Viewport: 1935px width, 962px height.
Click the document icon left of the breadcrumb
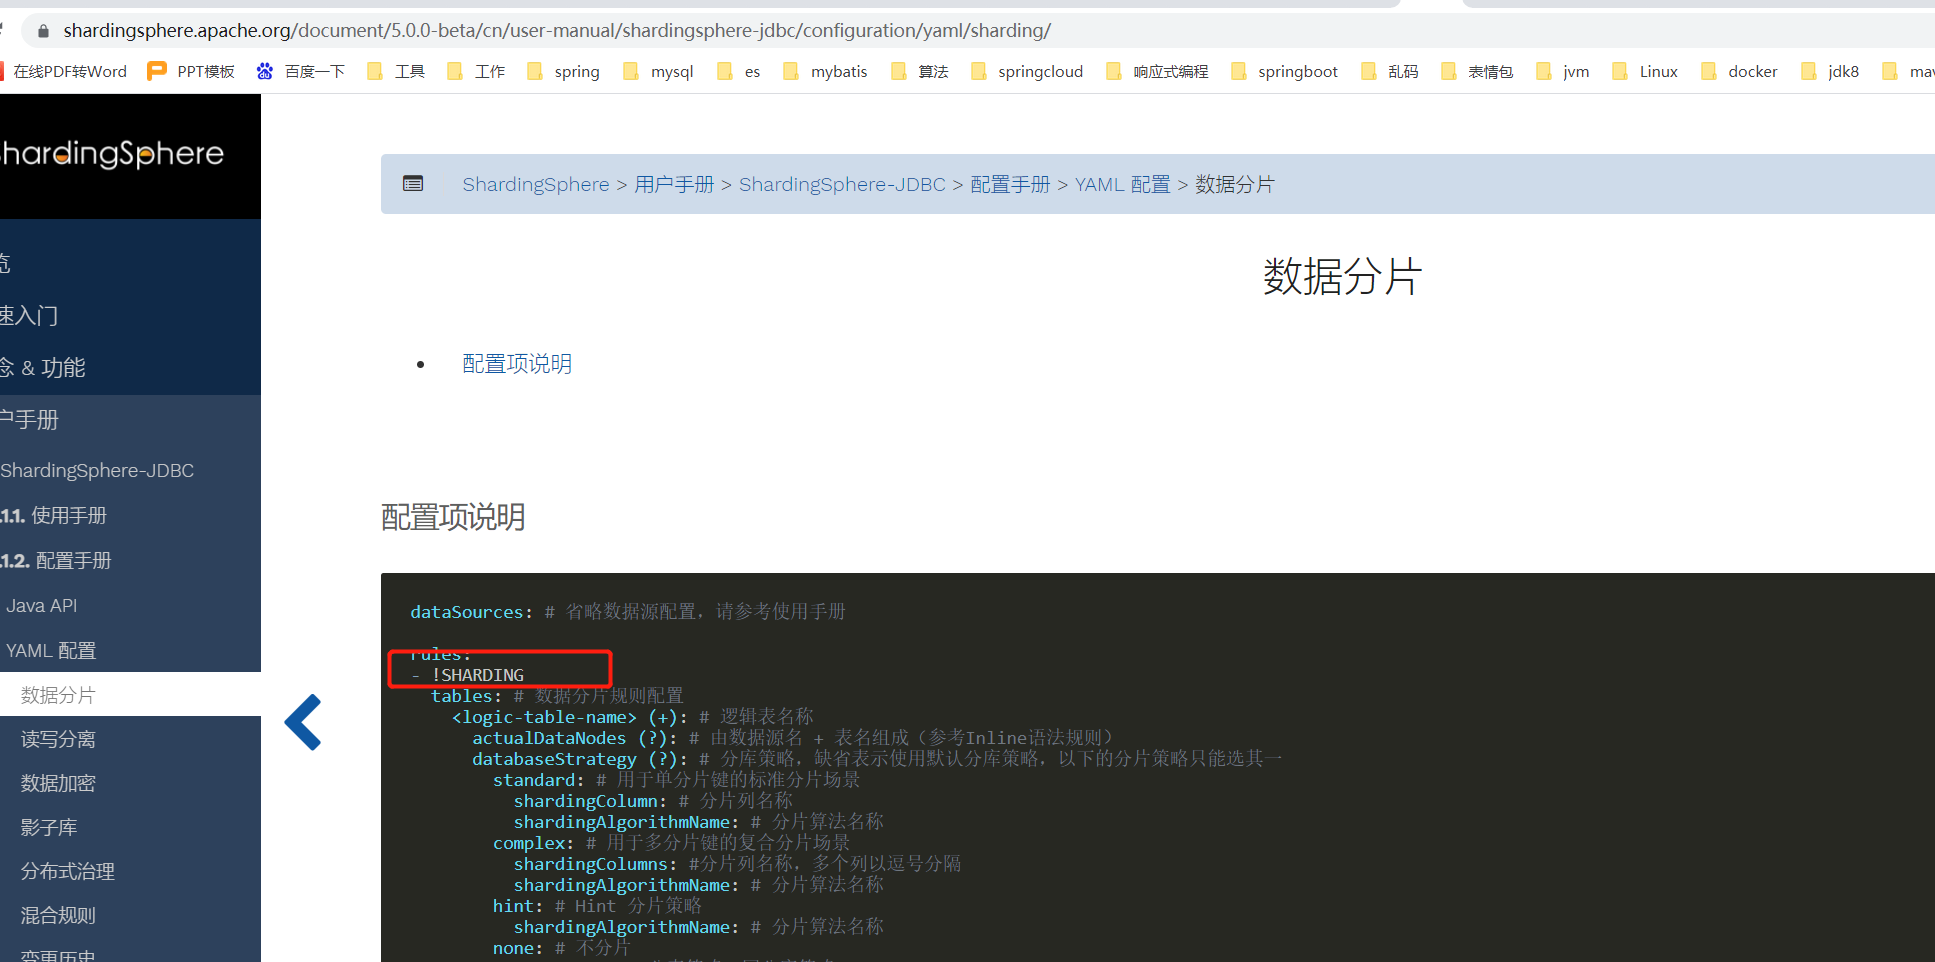[413, 184]
